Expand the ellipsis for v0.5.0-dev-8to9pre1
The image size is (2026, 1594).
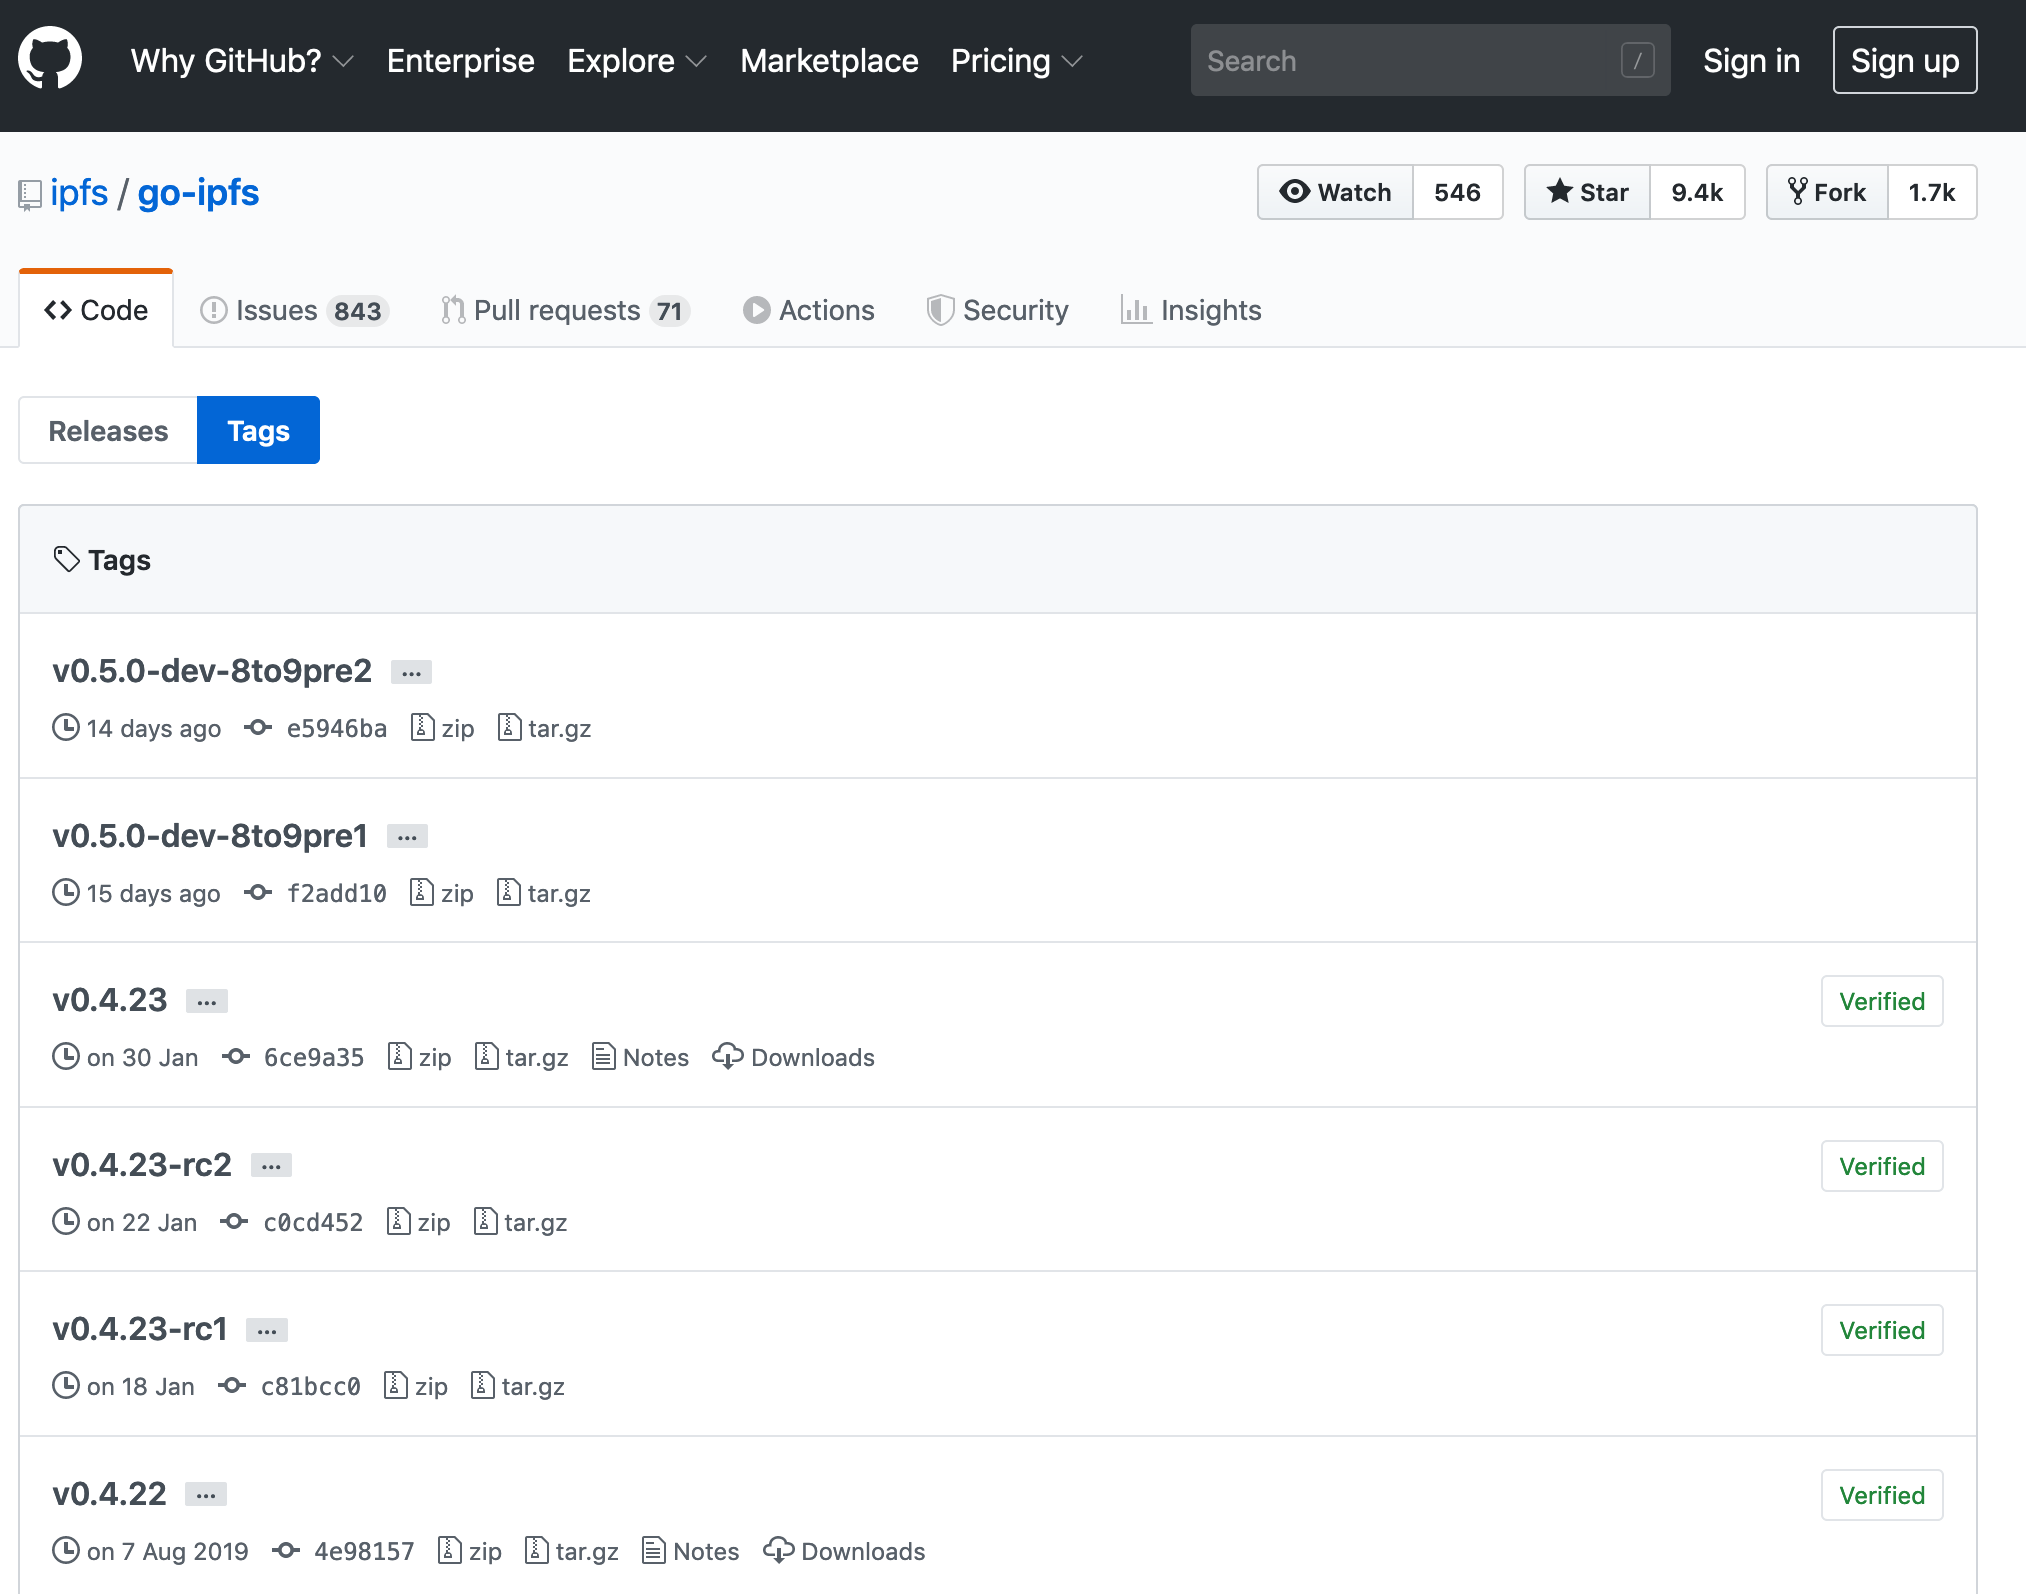407,836
